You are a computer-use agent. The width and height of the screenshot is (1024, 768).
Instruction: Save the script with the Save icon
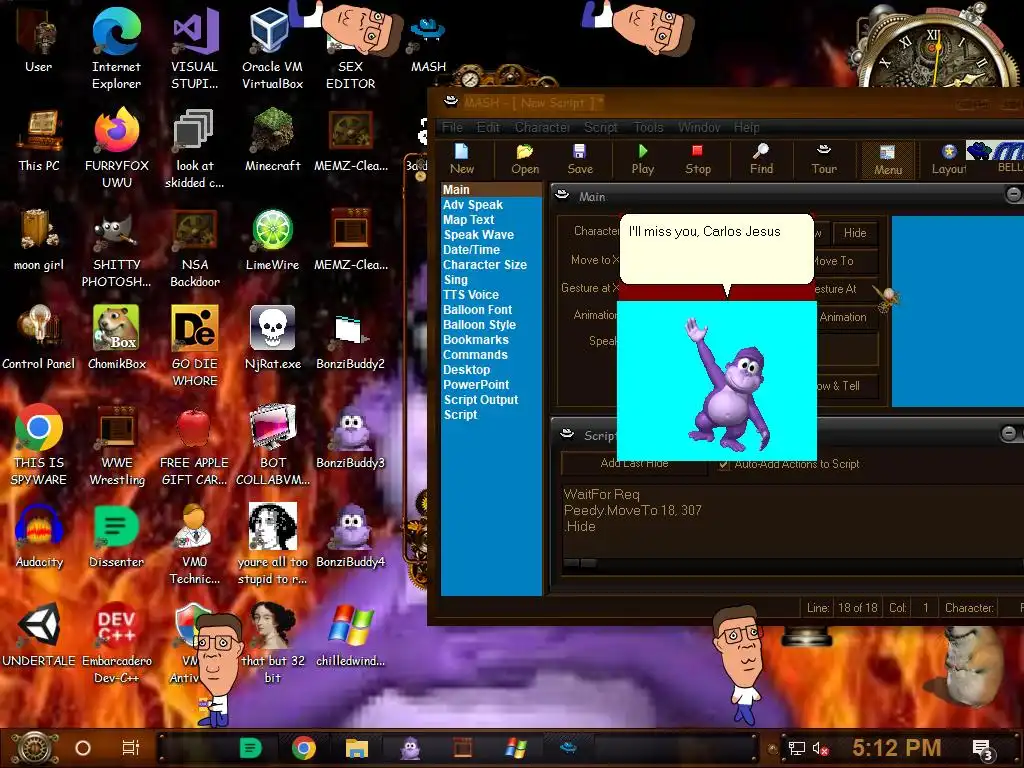click(x=580, y=159)
